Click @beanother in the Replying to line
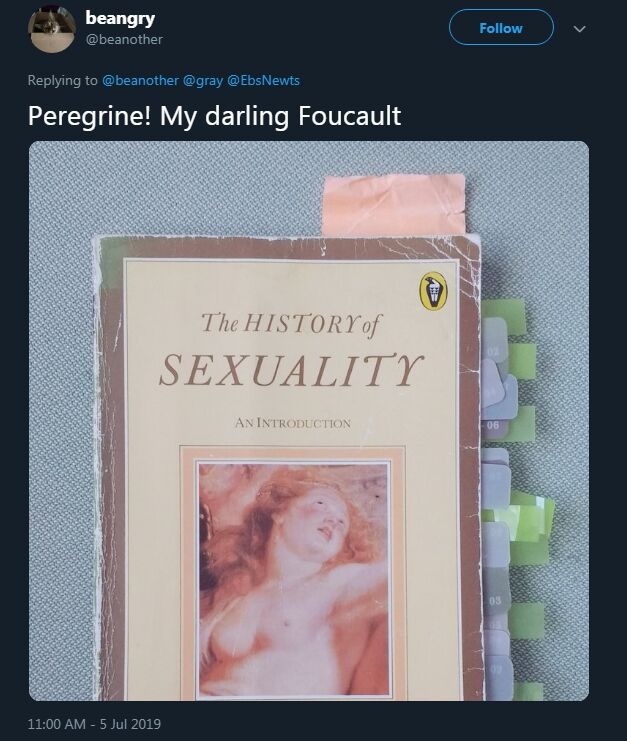 tap(140, 80)
